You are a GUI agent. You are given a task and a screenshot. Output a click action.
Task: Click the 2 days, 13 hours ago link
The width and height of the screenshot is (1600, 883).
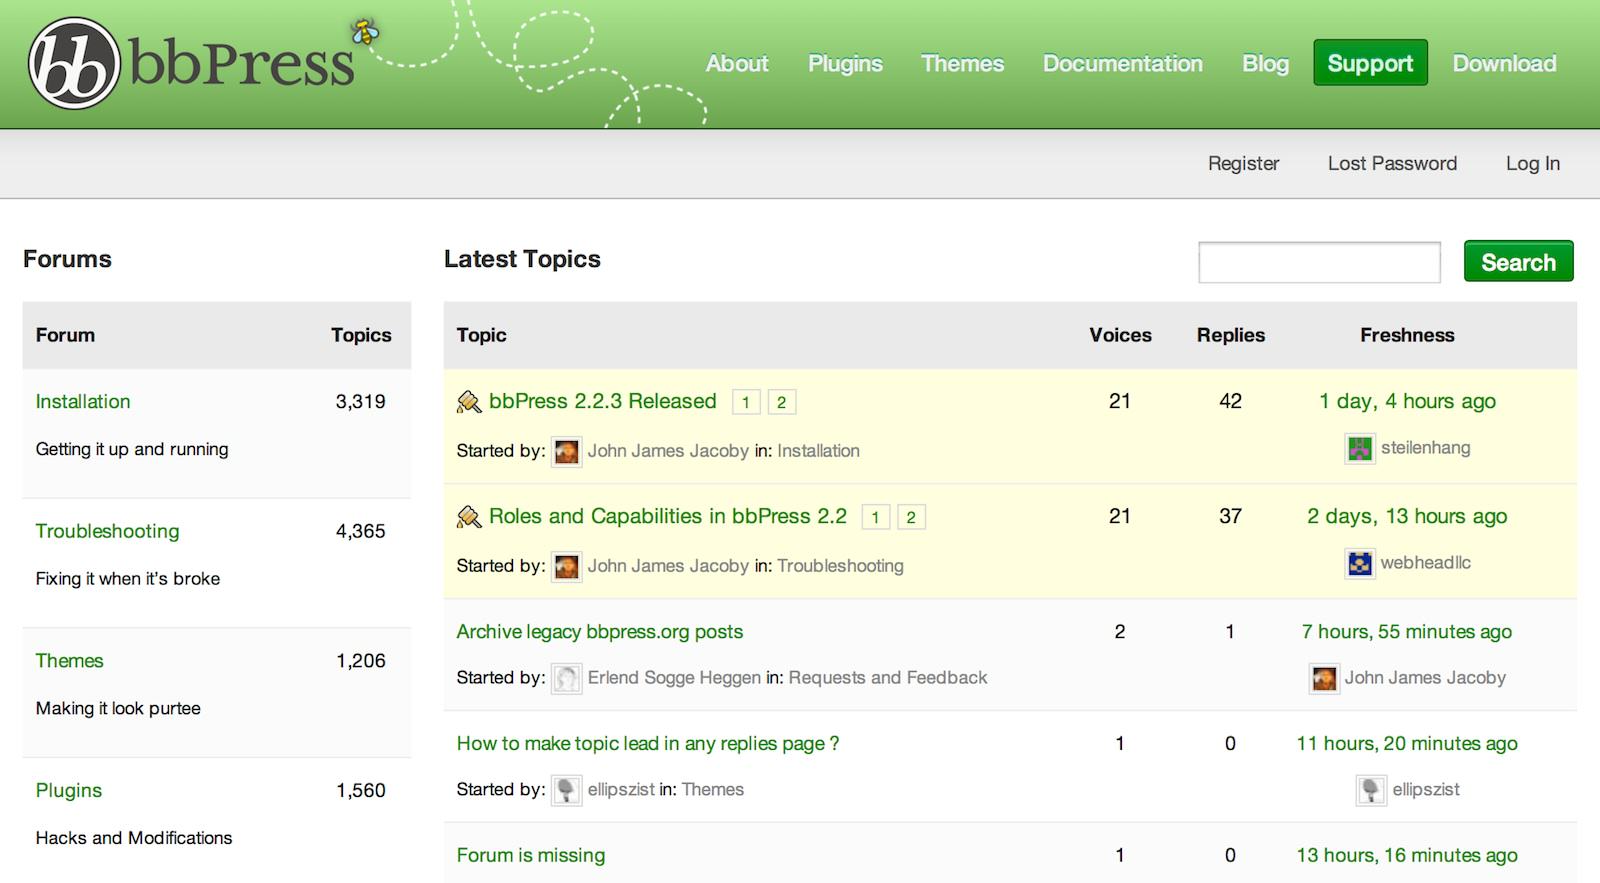tap(1407, 517)
